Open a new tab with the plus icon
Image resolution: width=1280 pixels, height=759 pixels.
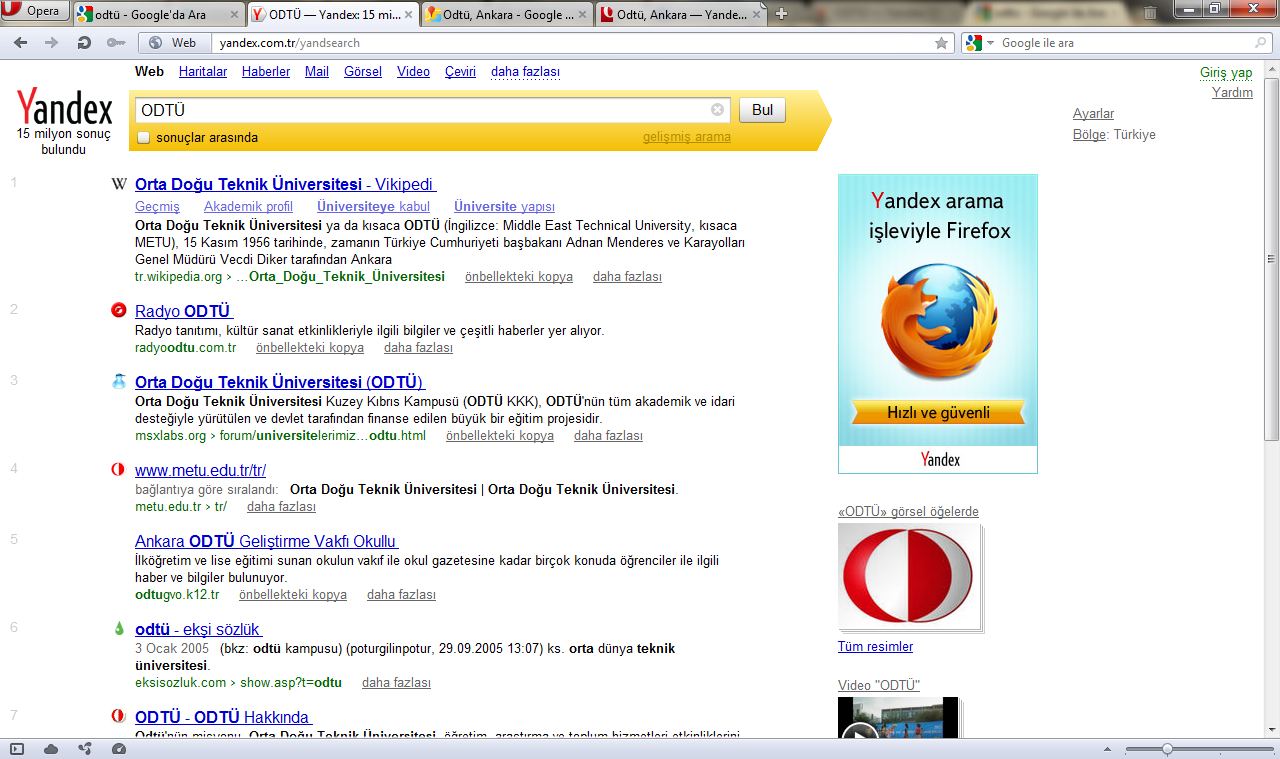[781, 13]
